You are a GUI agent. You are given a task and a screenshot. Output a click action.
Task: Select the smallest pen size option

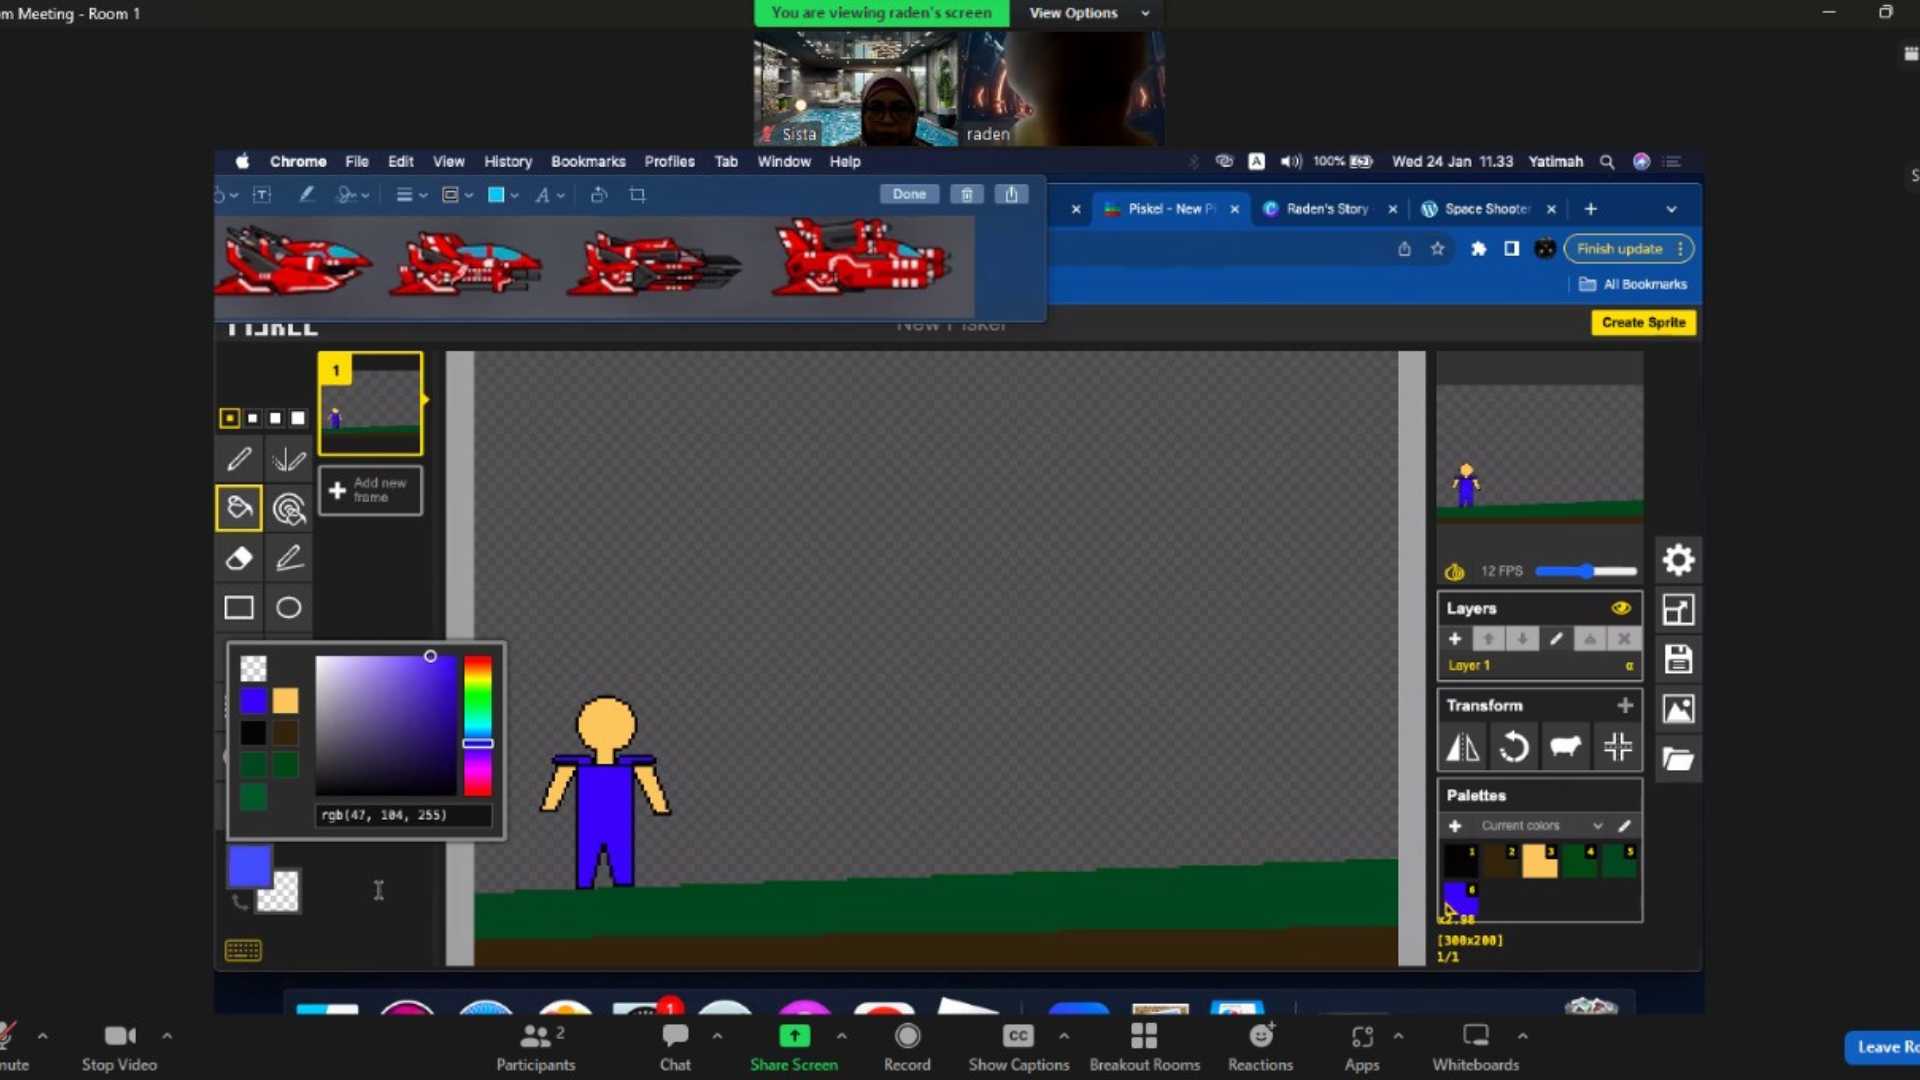(x=229, y=418)
